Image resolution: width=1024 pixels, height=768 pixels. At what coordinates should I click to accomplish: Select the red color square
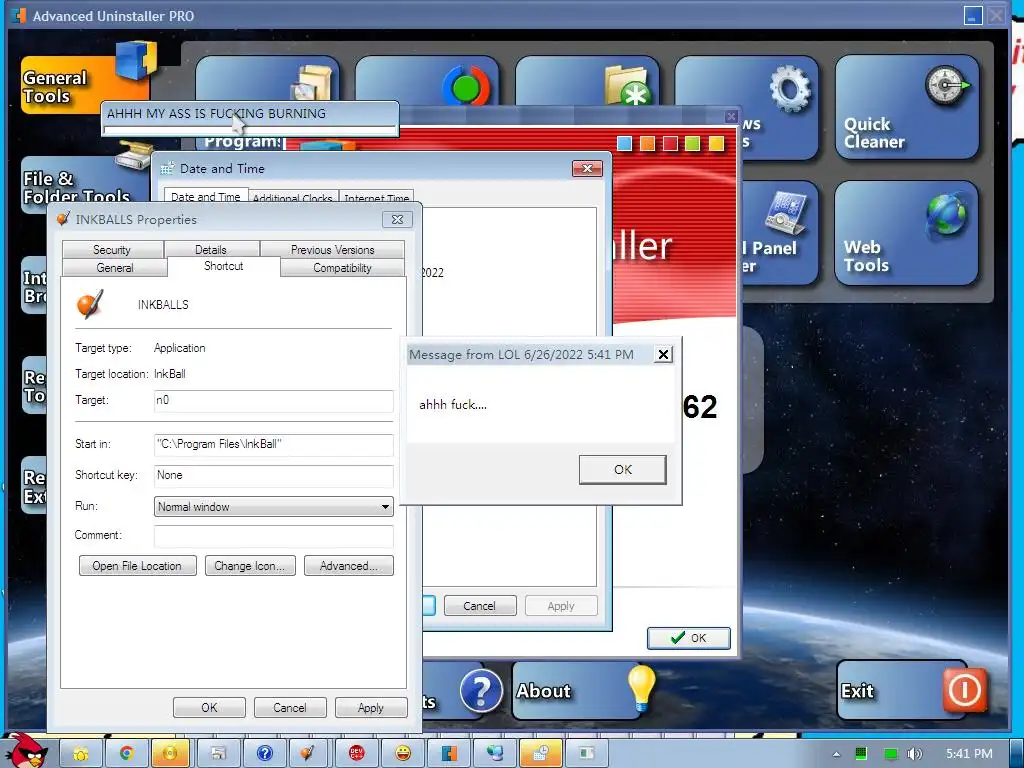point(670,144)
